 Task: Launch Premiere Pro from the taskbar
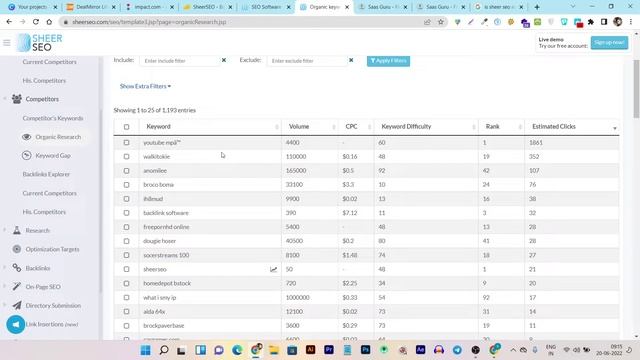tap(329, 350)
